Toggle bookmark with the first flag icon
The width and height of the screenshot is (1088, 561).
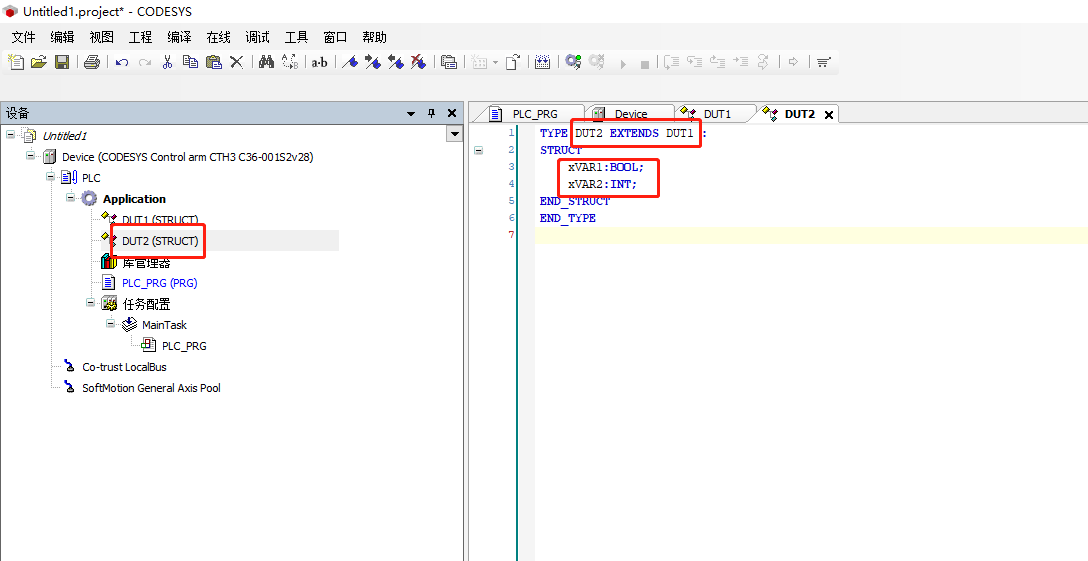[x=350, y=62]
